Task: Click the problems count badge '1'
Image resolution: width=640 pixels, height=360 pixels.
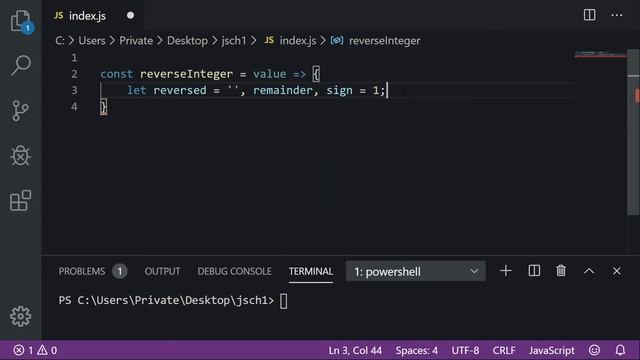Action: [120, 271]
